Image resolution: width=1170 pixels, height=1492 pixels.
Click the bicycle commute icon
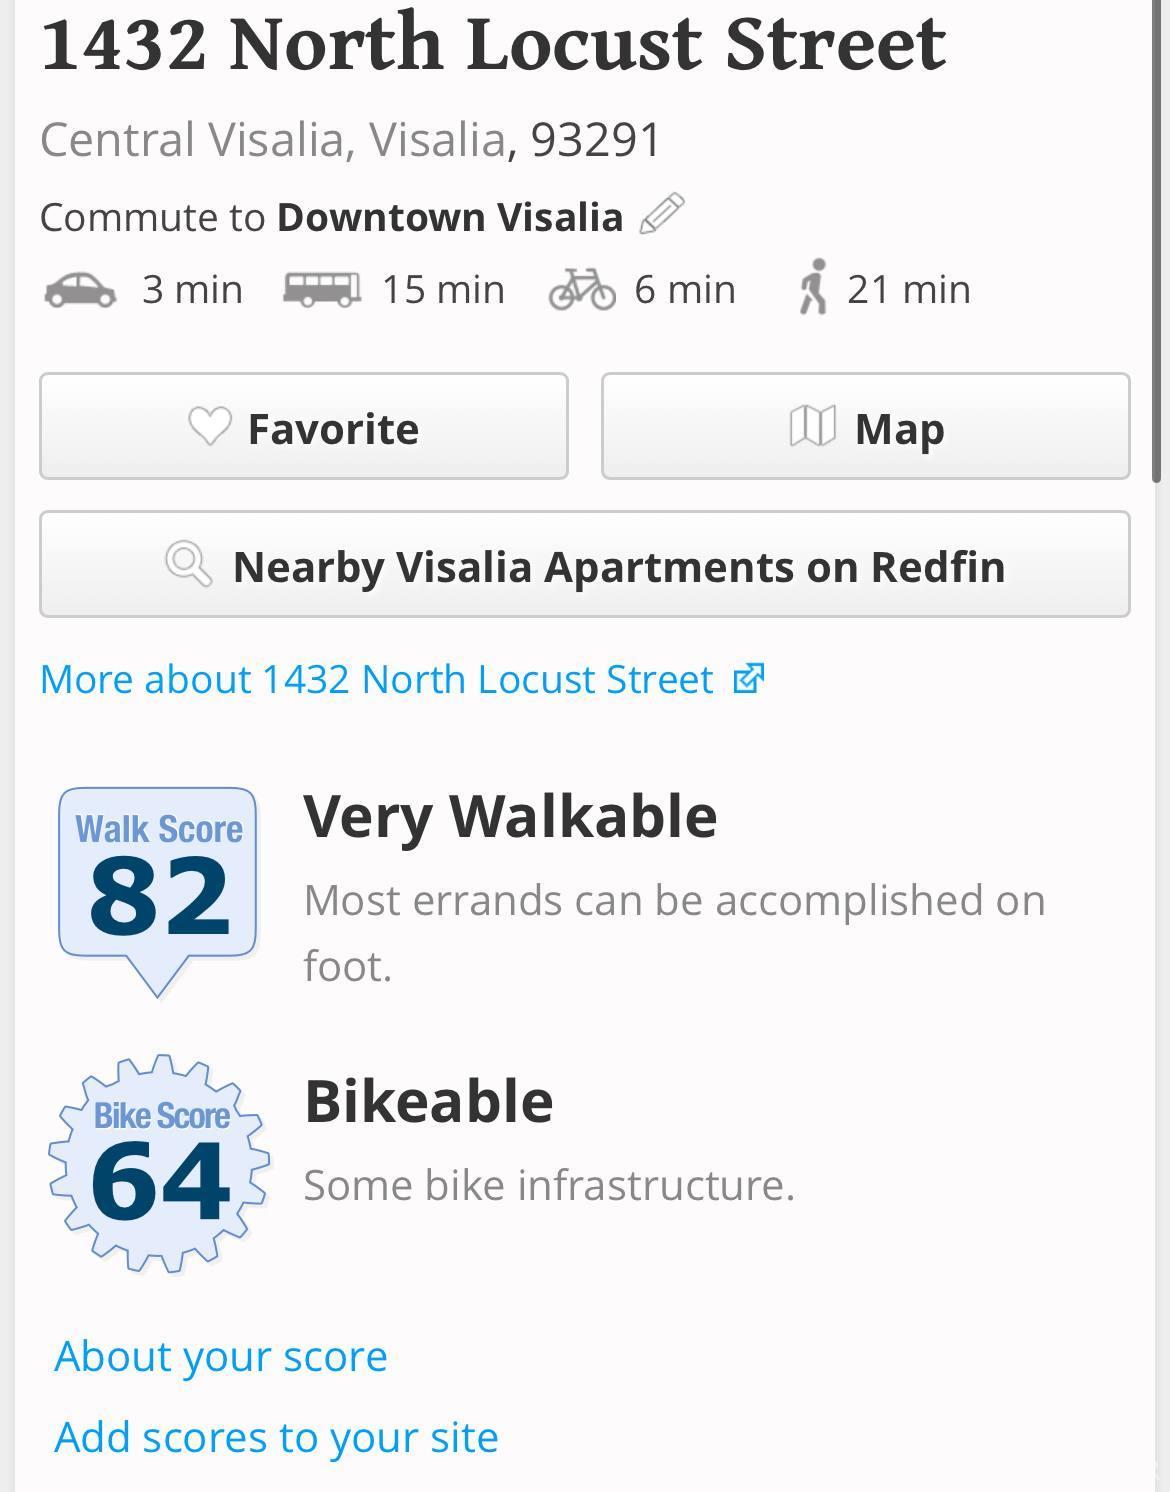point(582,289)
